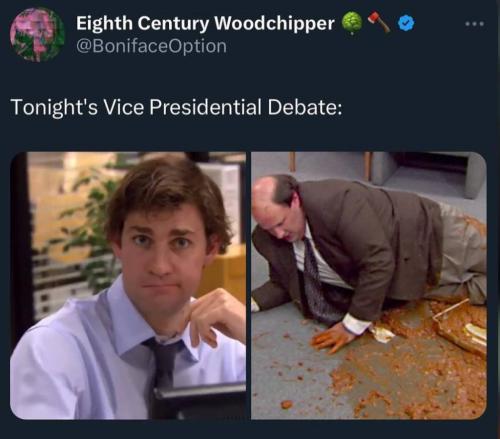This screenshot has width=500, height=439.
Task: Click the word "Woodchipper" in display name
Action: coord(274,23)
